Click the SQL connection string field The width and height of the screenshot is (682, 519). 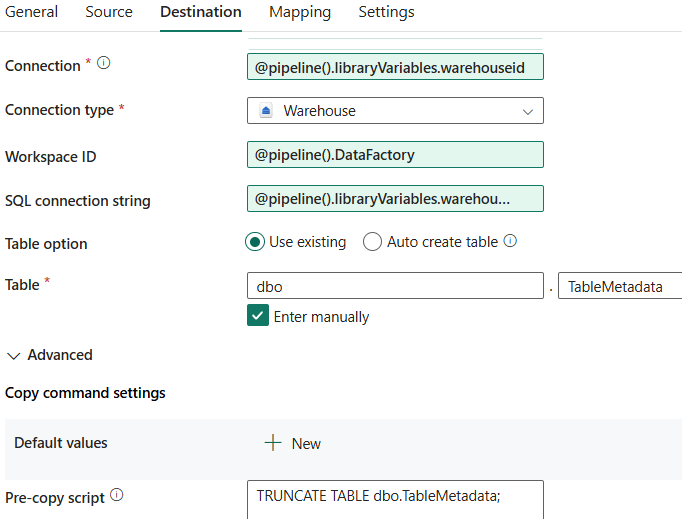click(x=395, y=199)
